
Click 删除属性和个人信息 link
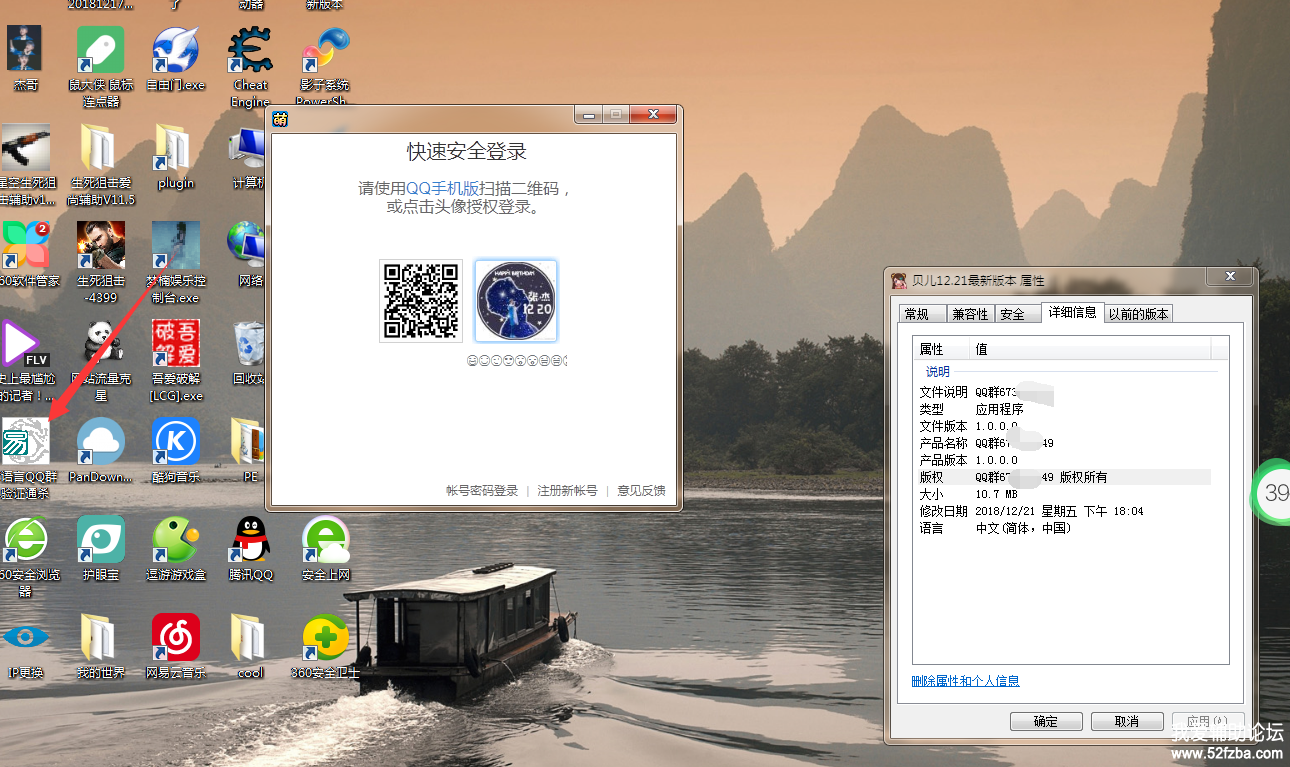coord(965,681)
